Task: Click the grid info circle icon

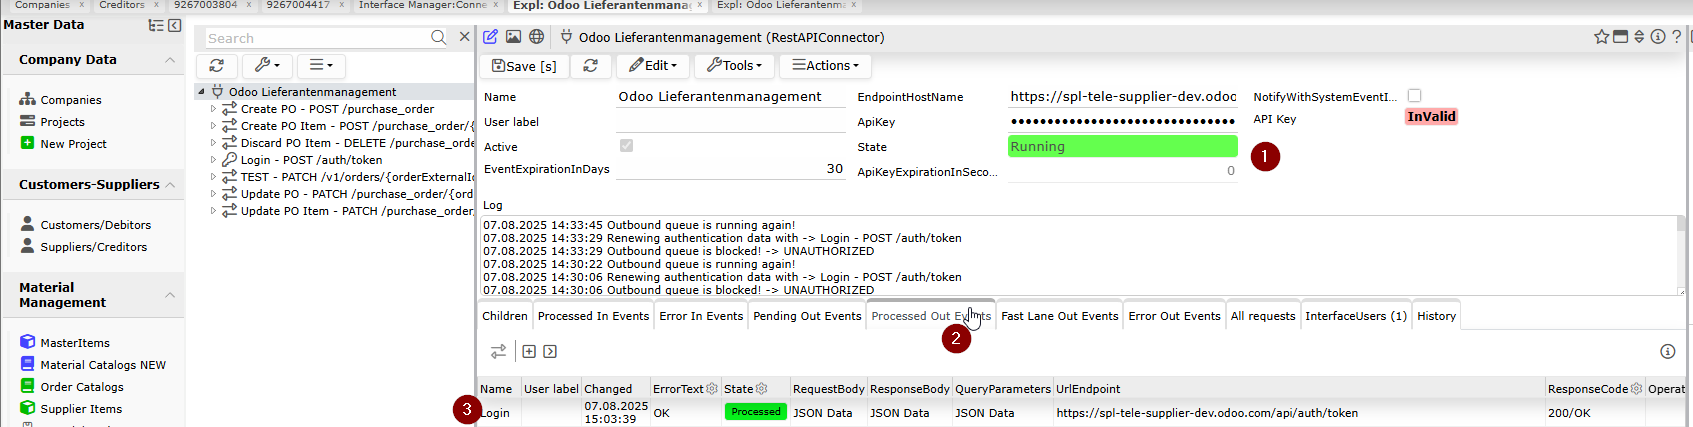Action: click(1667, 351)
